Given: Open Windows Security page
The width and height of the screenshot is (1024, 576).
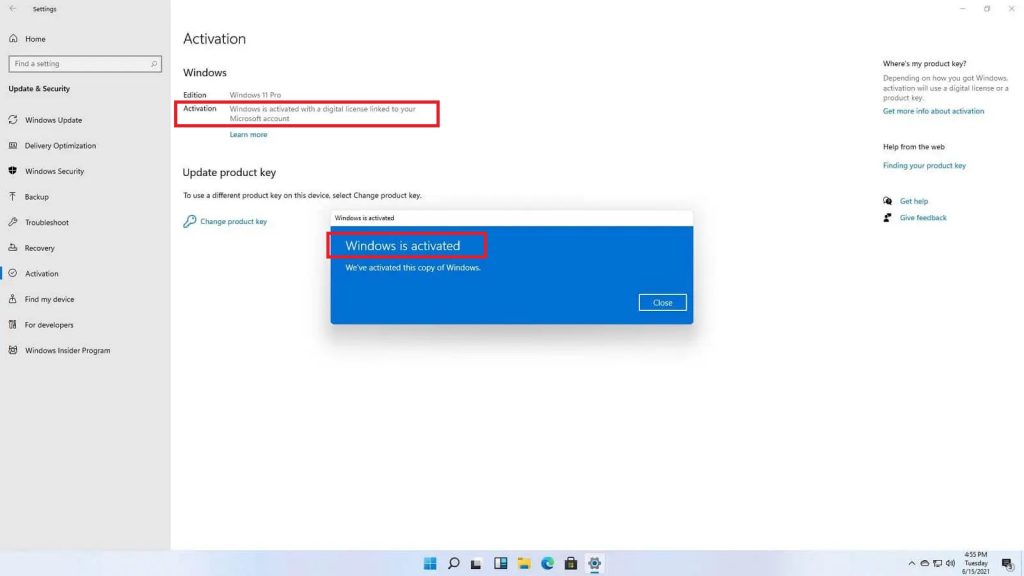Looking at the screenshot, I should point(54,171).
